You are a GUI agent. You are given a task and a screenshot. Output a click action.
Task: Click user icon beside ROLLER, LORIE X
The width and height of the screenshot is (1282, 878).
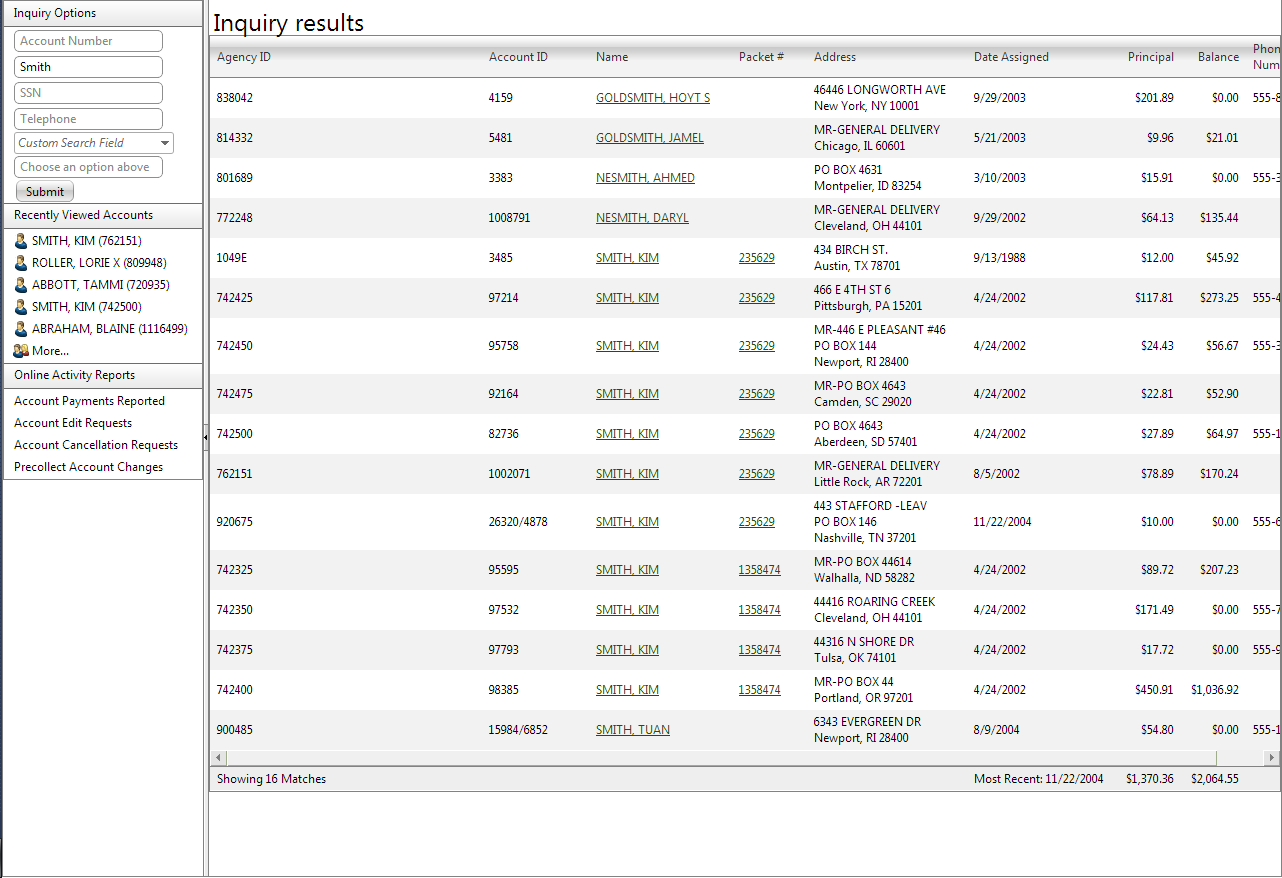21,263
